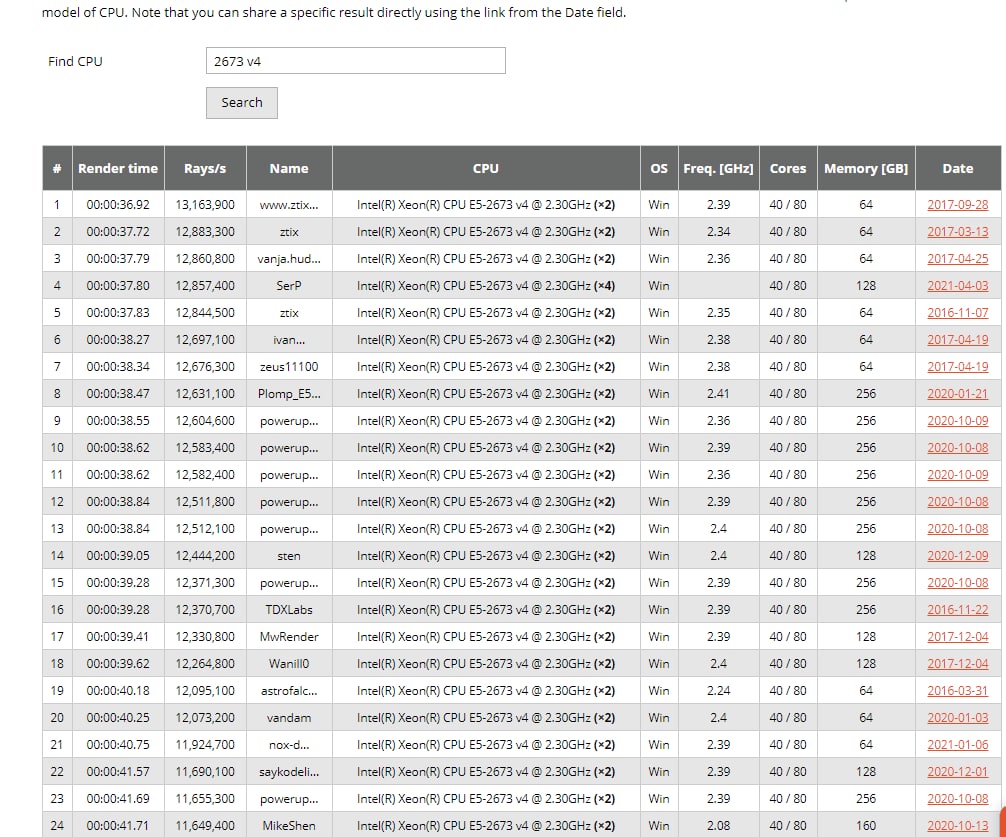Click render time 00:00:36.92
1006x837 pixels.
[118, 205]
